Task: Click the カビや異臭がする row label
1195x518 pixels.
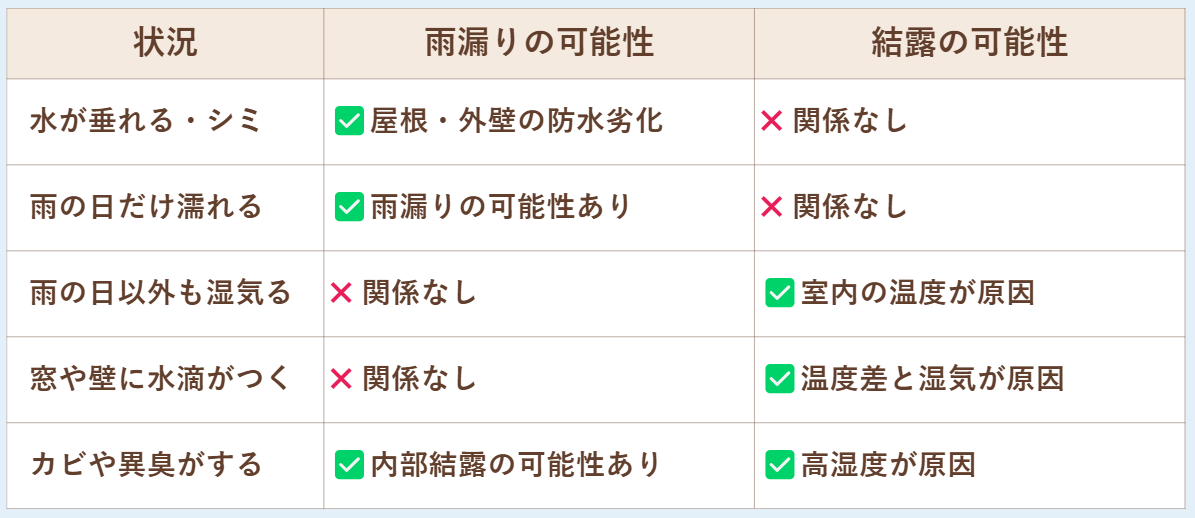Action: (146, 465)
